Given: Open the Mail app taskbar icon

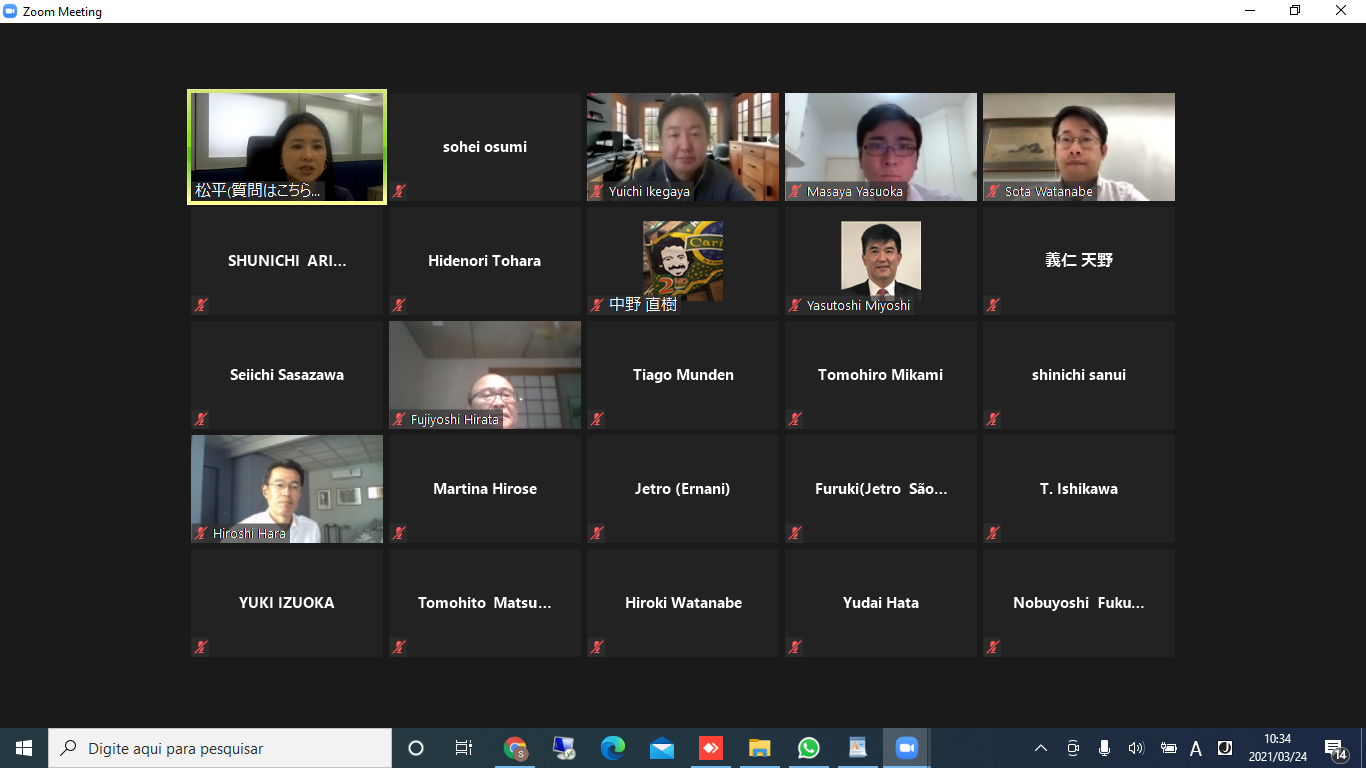Looking at the screenshot, I should (x=662, y=748).
